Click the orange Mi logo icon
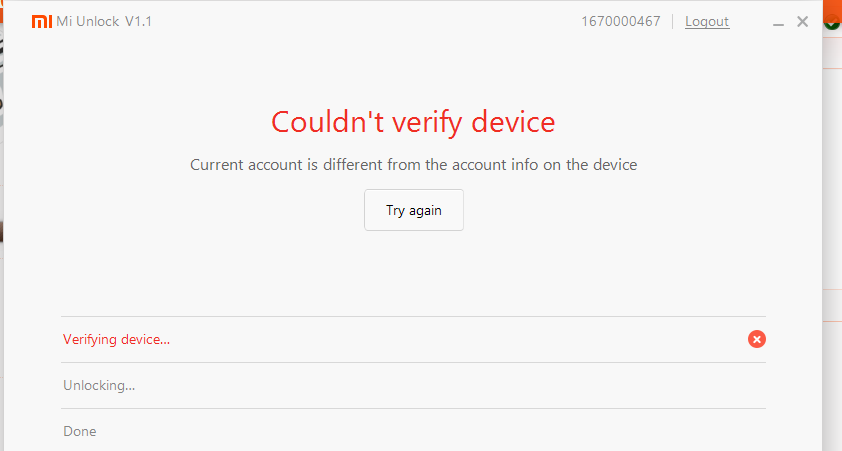This screenshot has height=451, width=842. point(42,21)
